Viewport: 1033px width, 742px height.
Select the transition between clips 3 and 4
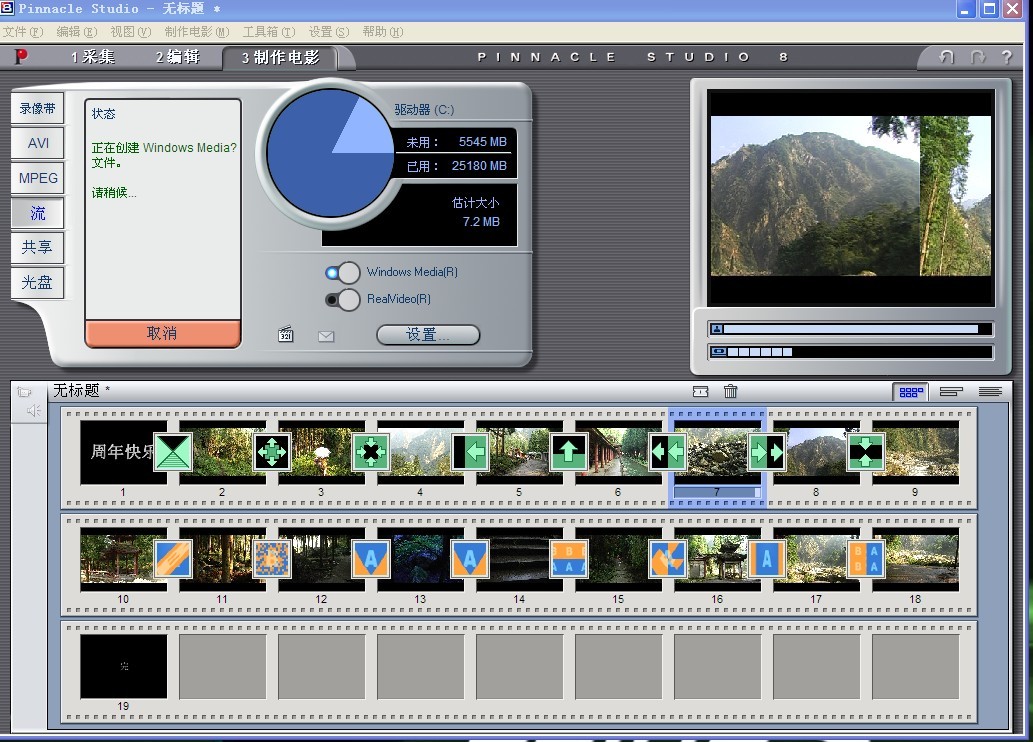tap(371, 452)
